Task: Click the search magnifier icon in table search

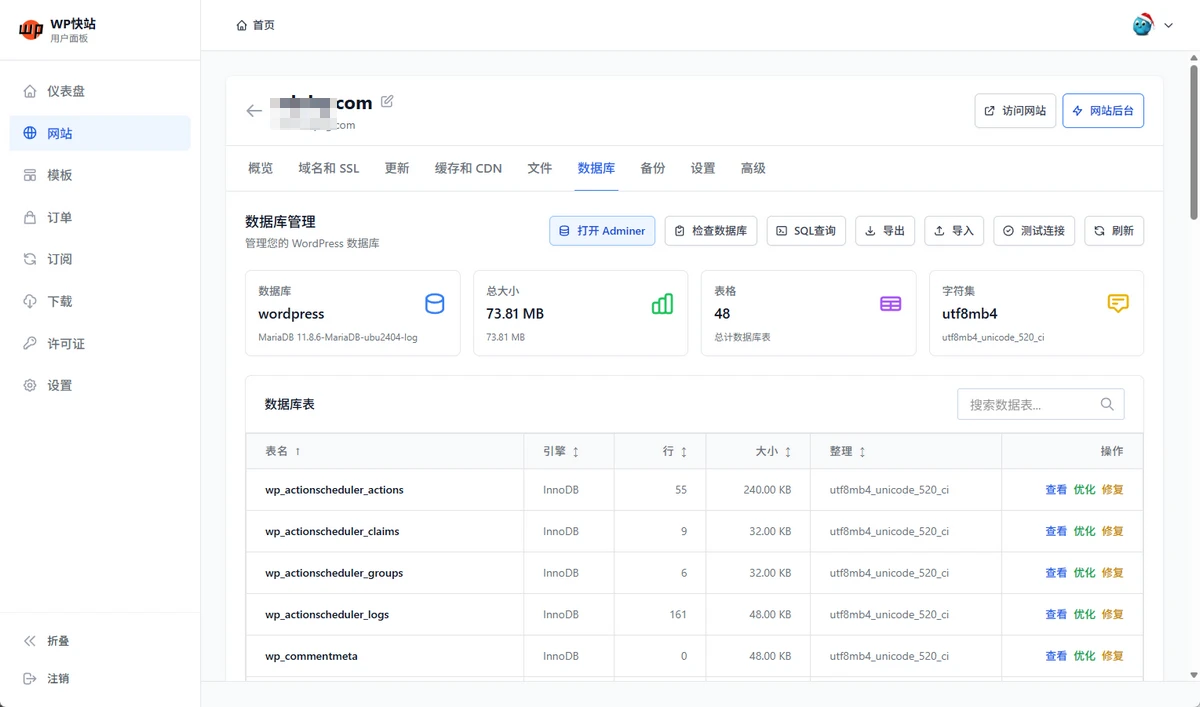Action: point(1107,404)
